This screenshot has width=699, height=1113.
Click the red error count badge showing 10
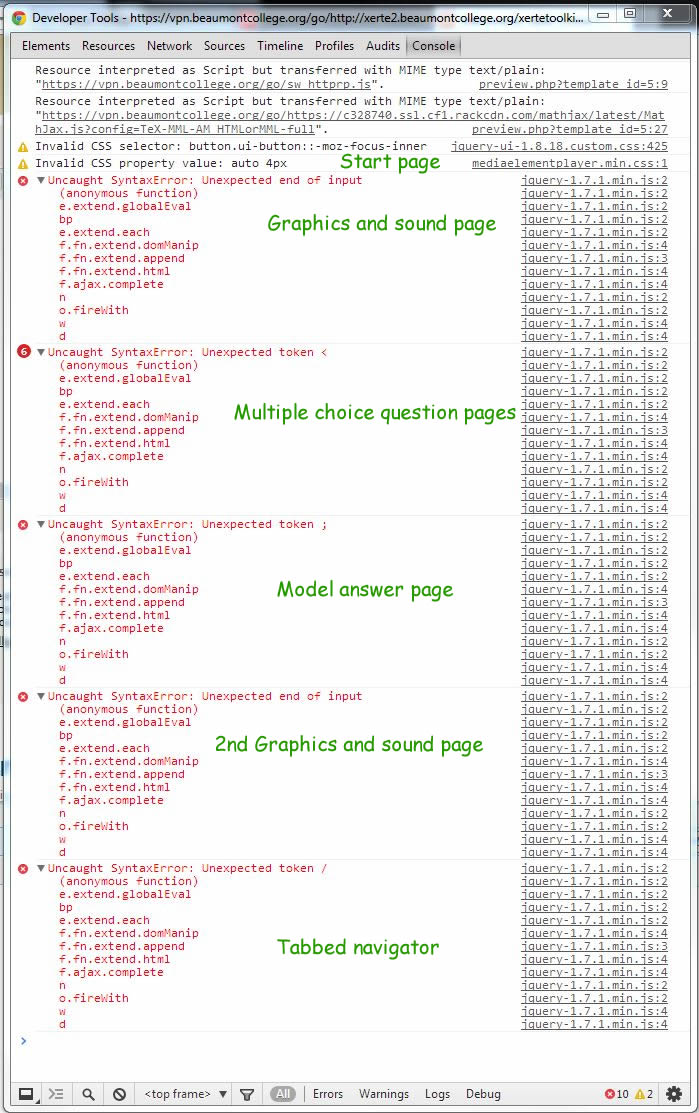(617, 1094)
